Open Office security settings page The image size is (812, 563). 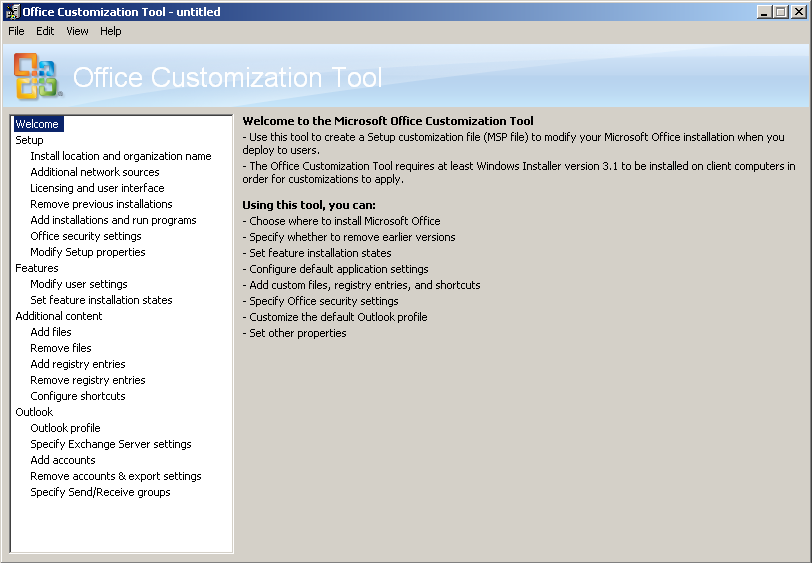(86, 236)
